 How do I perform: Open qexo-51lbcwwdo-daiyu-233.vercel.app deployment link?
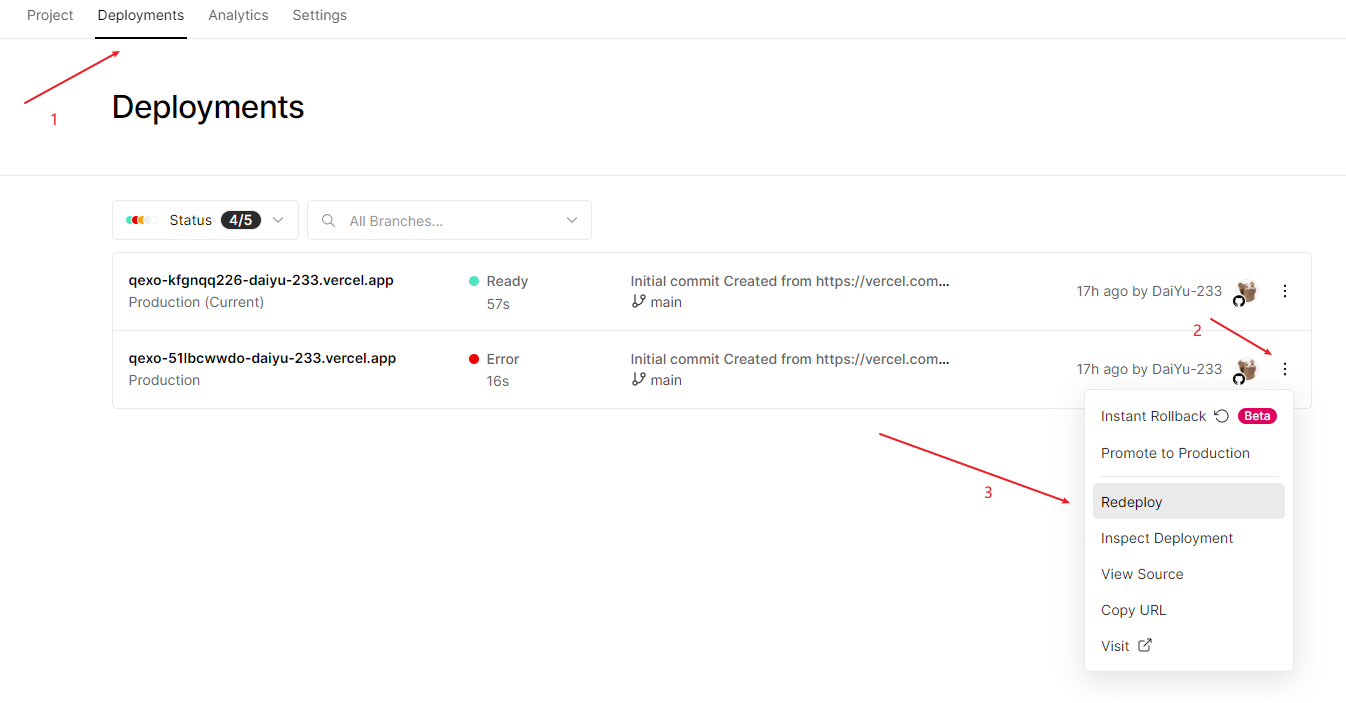pyautogui.click(x=262, y=359)
